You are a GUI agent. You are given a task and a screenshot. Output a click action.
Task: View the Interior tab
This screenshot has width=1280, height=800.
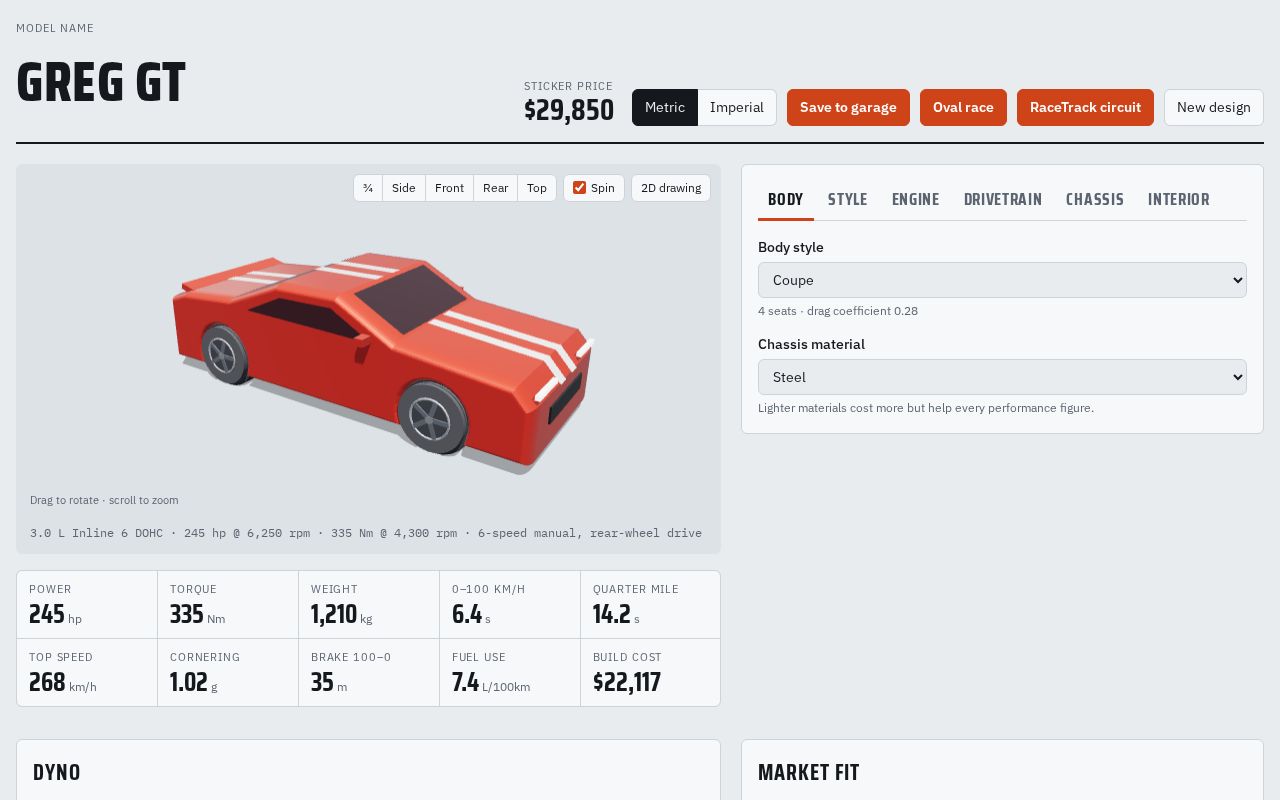pos(1179,200)
